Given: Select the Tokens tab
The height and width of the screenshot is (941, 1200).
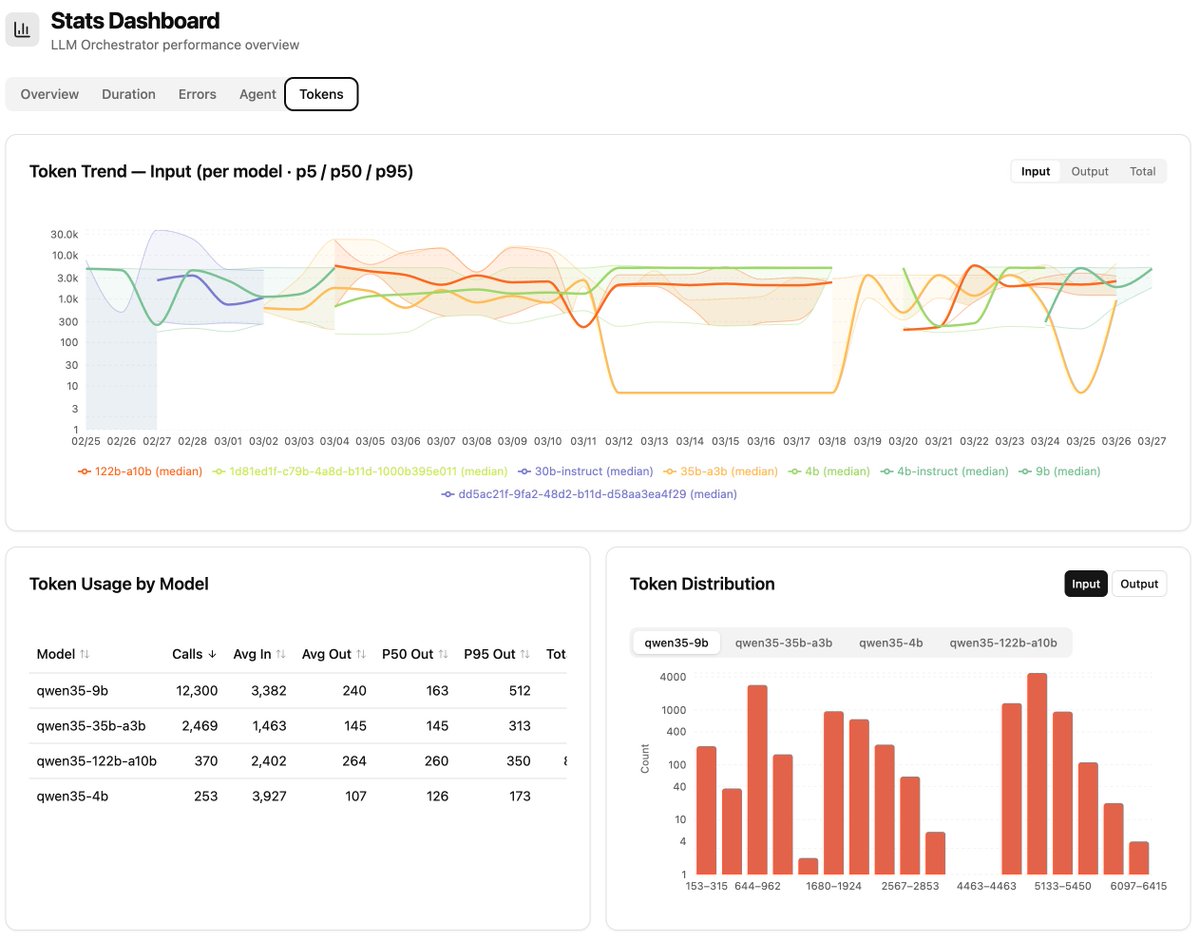Looking at the screenshot, I should coord(321,94).
